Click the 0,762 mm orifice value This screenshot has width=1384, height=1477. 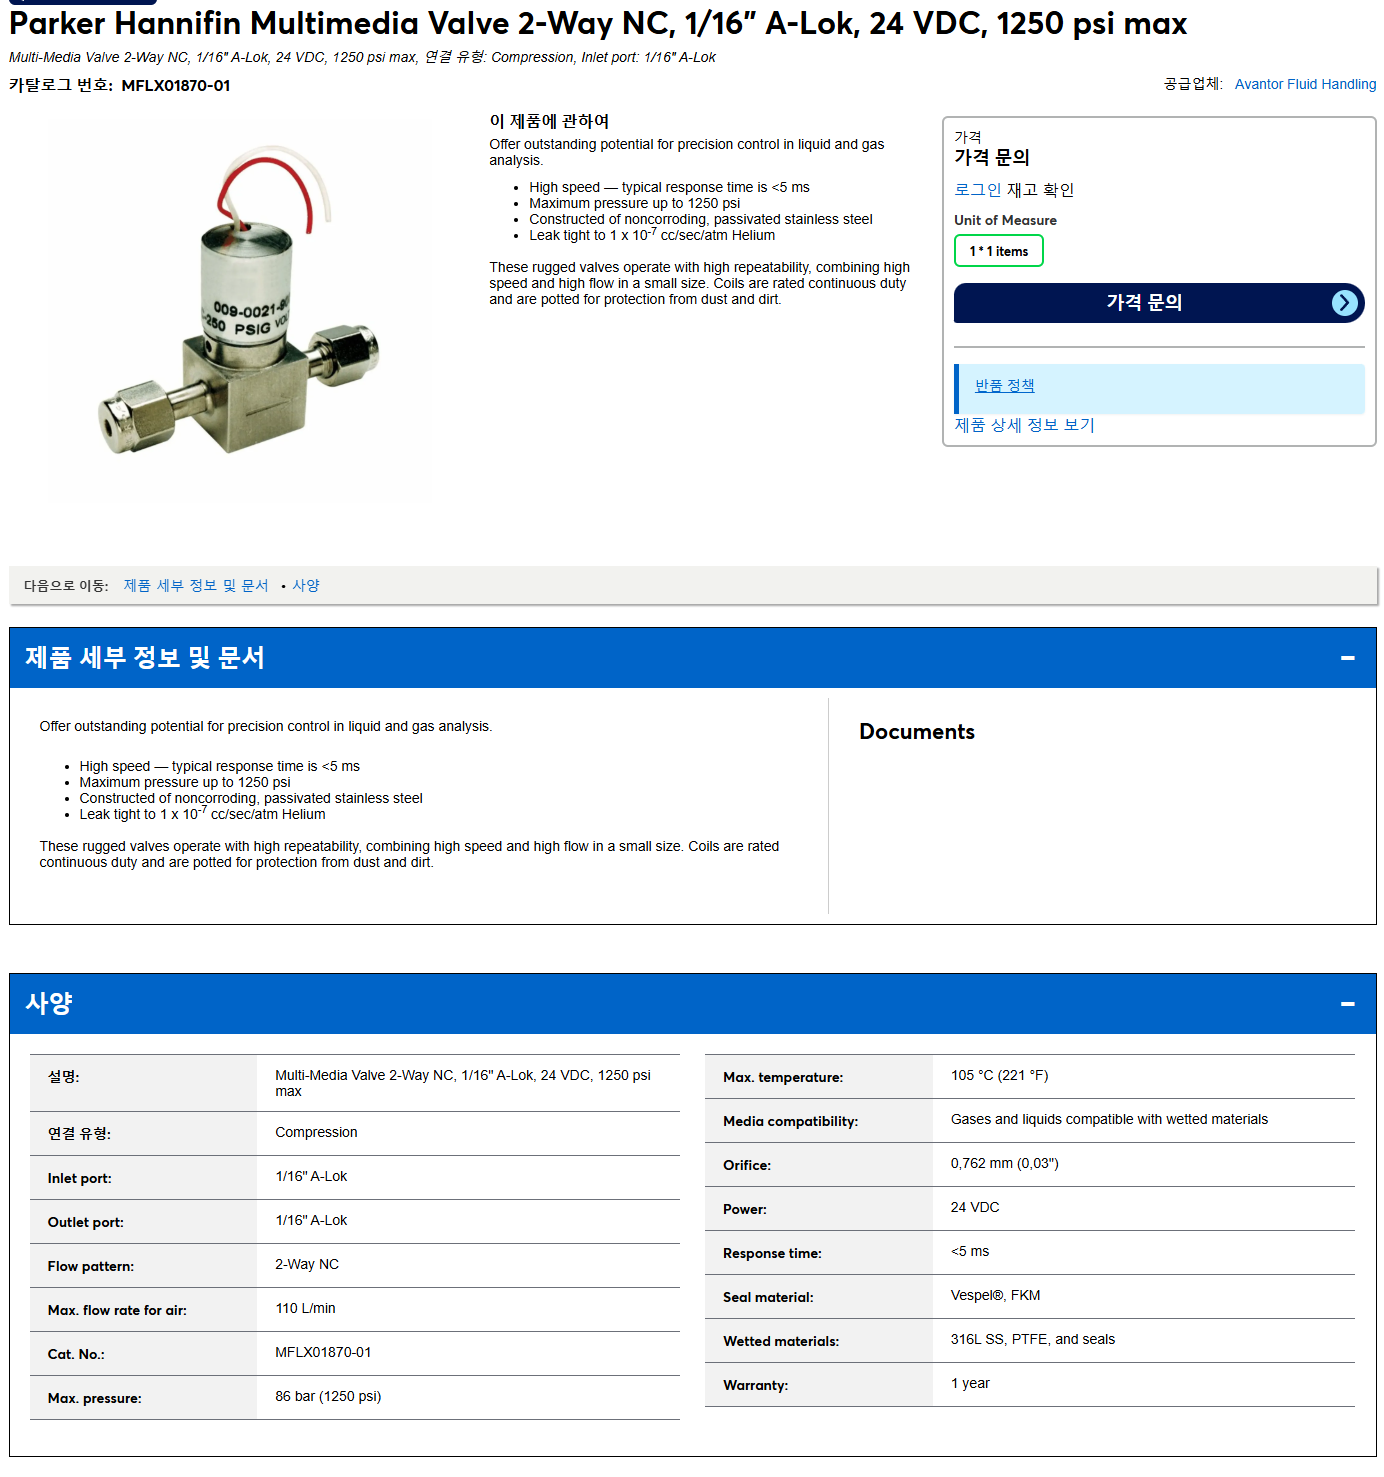point(1004,1163)
